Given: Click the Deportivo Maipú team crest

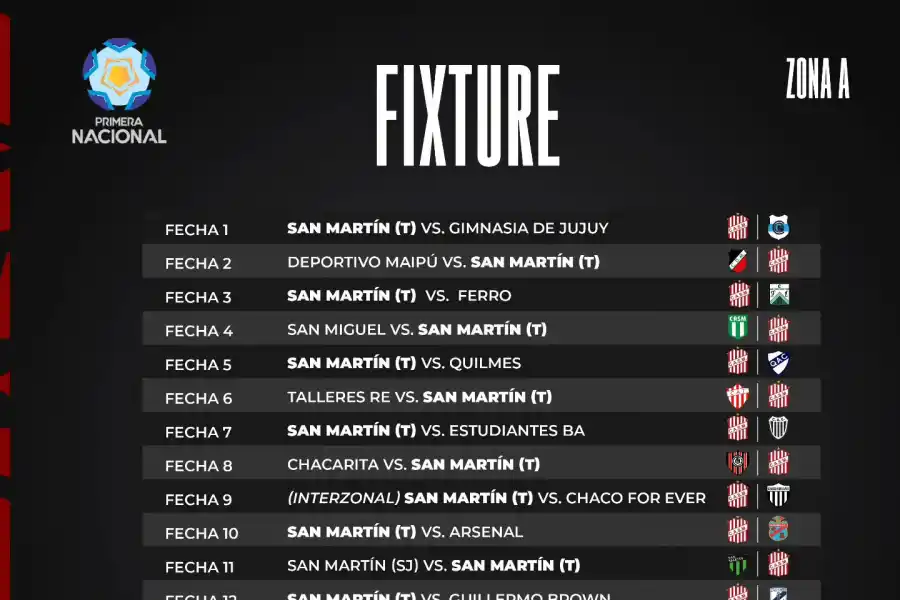Looking at the screenshot, I should point(738,261).
